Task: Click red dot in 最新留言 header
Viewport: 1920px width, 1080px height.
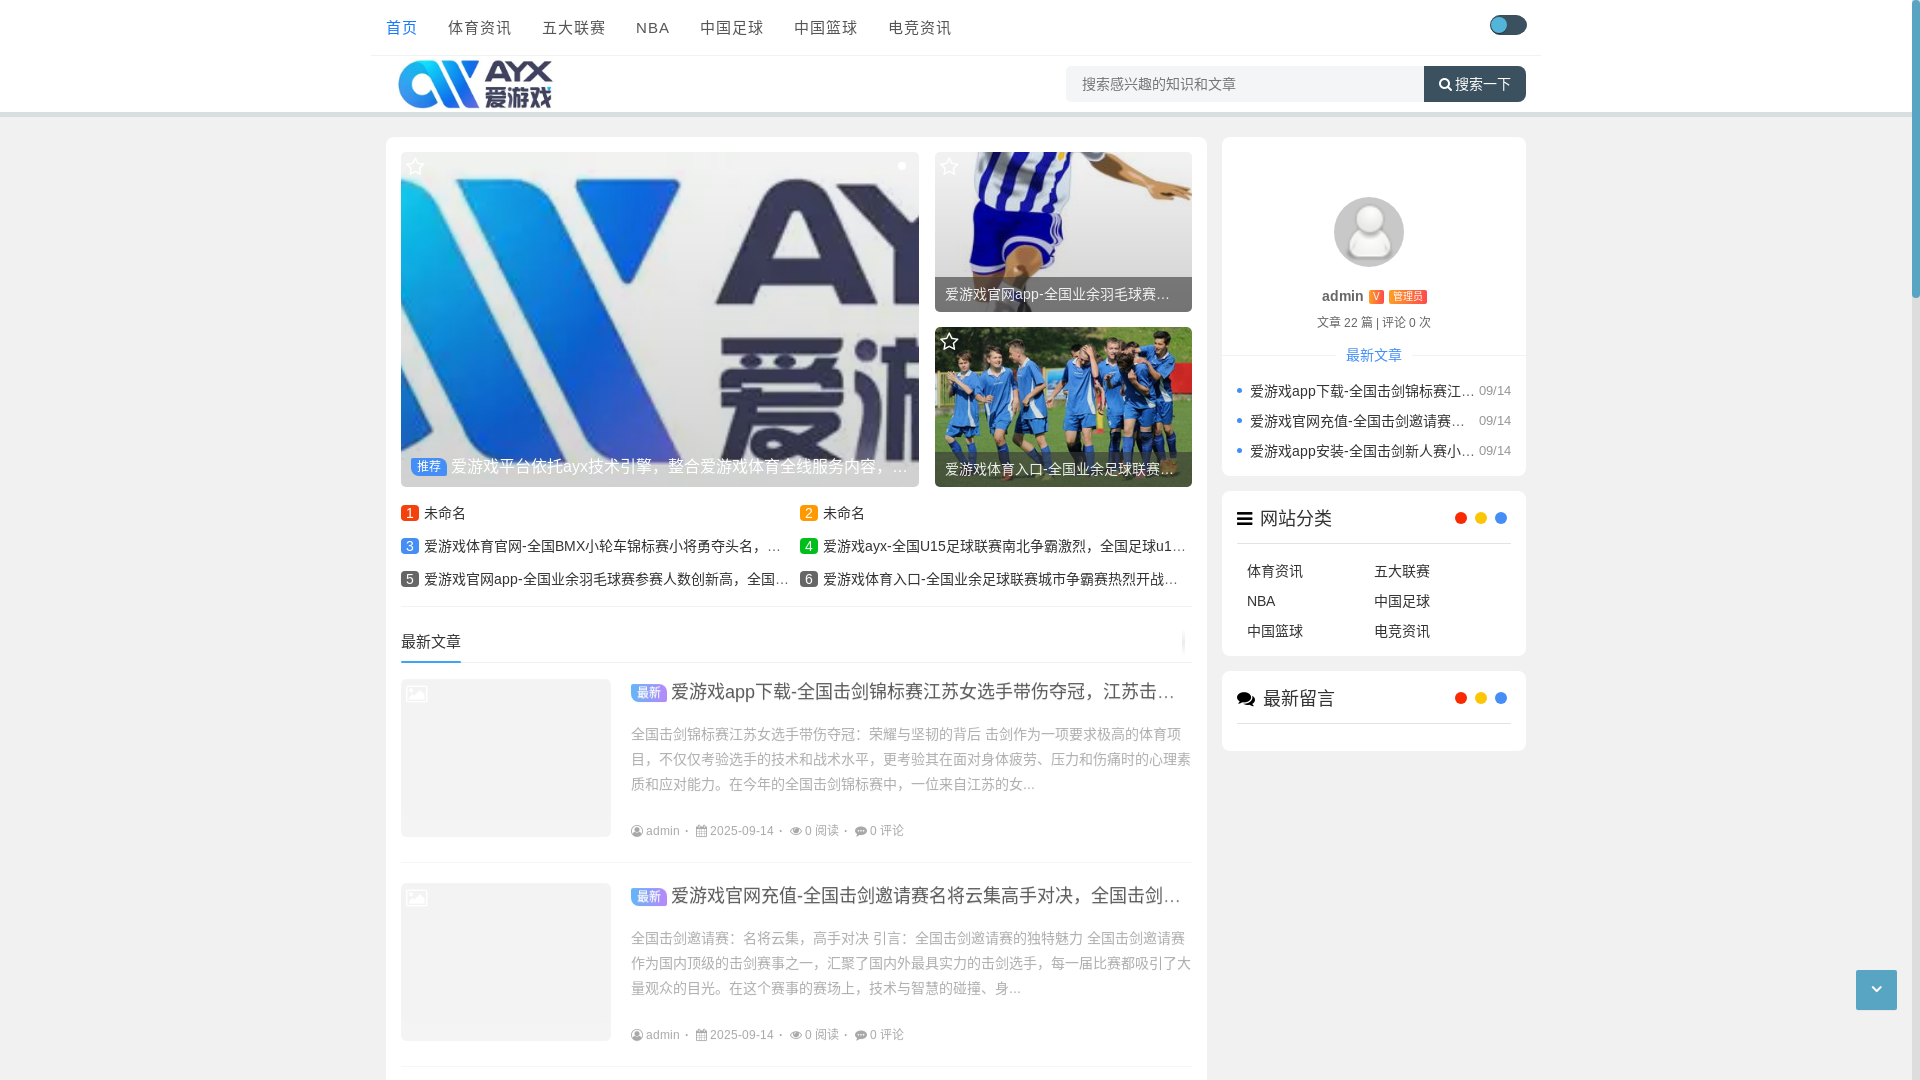Action: tap(1461, 698)
